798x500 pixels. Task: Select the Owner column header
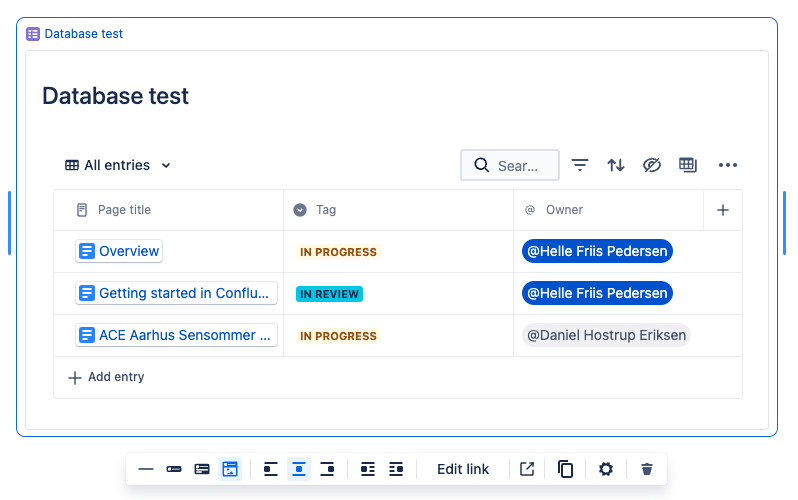click(609, 210)
